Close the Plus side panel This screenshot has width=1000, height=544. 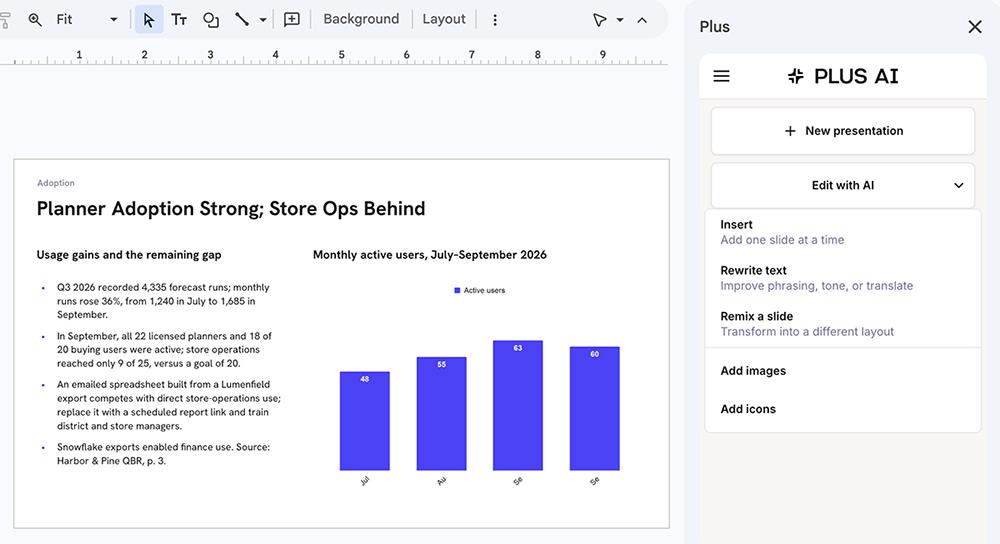[x=974, y=27]
